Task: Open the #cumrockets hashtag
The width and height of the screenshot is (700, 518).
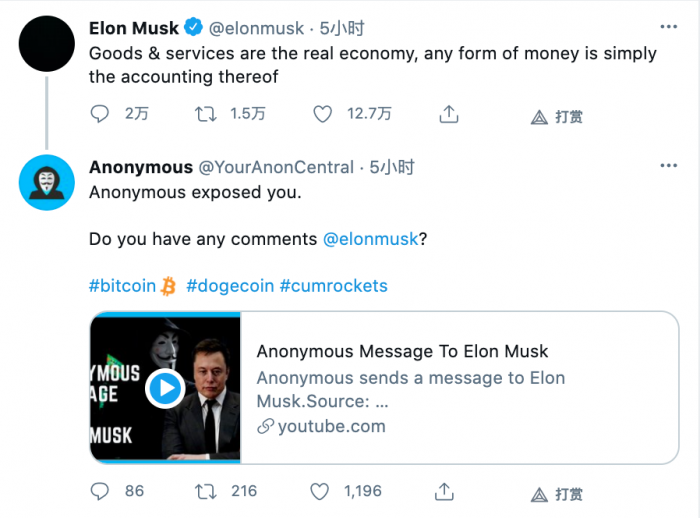Action: point(333,286)
